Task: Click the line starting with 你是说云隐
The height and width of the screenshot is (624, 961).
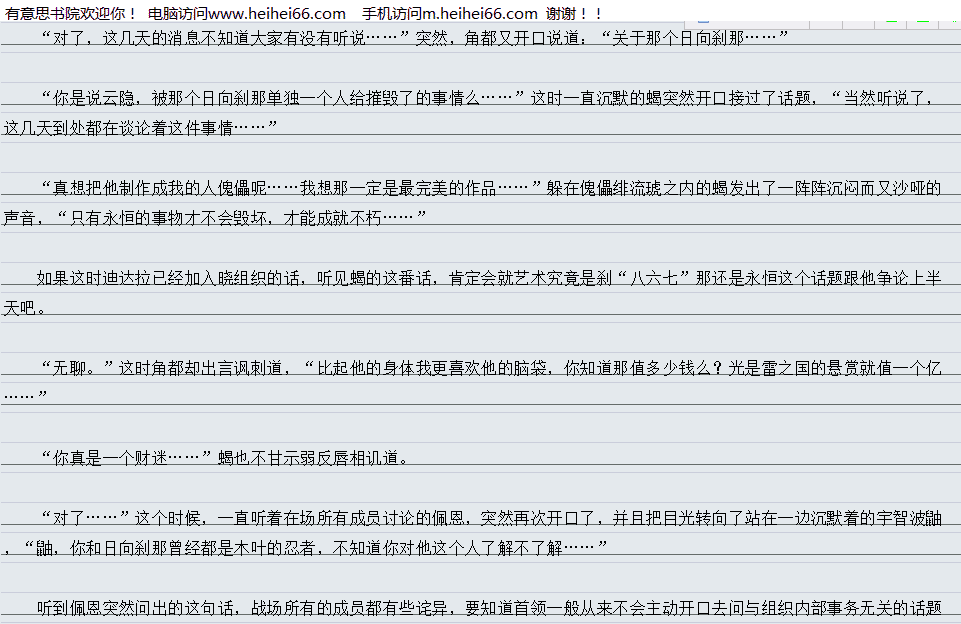Action: (x=480, y=98)
